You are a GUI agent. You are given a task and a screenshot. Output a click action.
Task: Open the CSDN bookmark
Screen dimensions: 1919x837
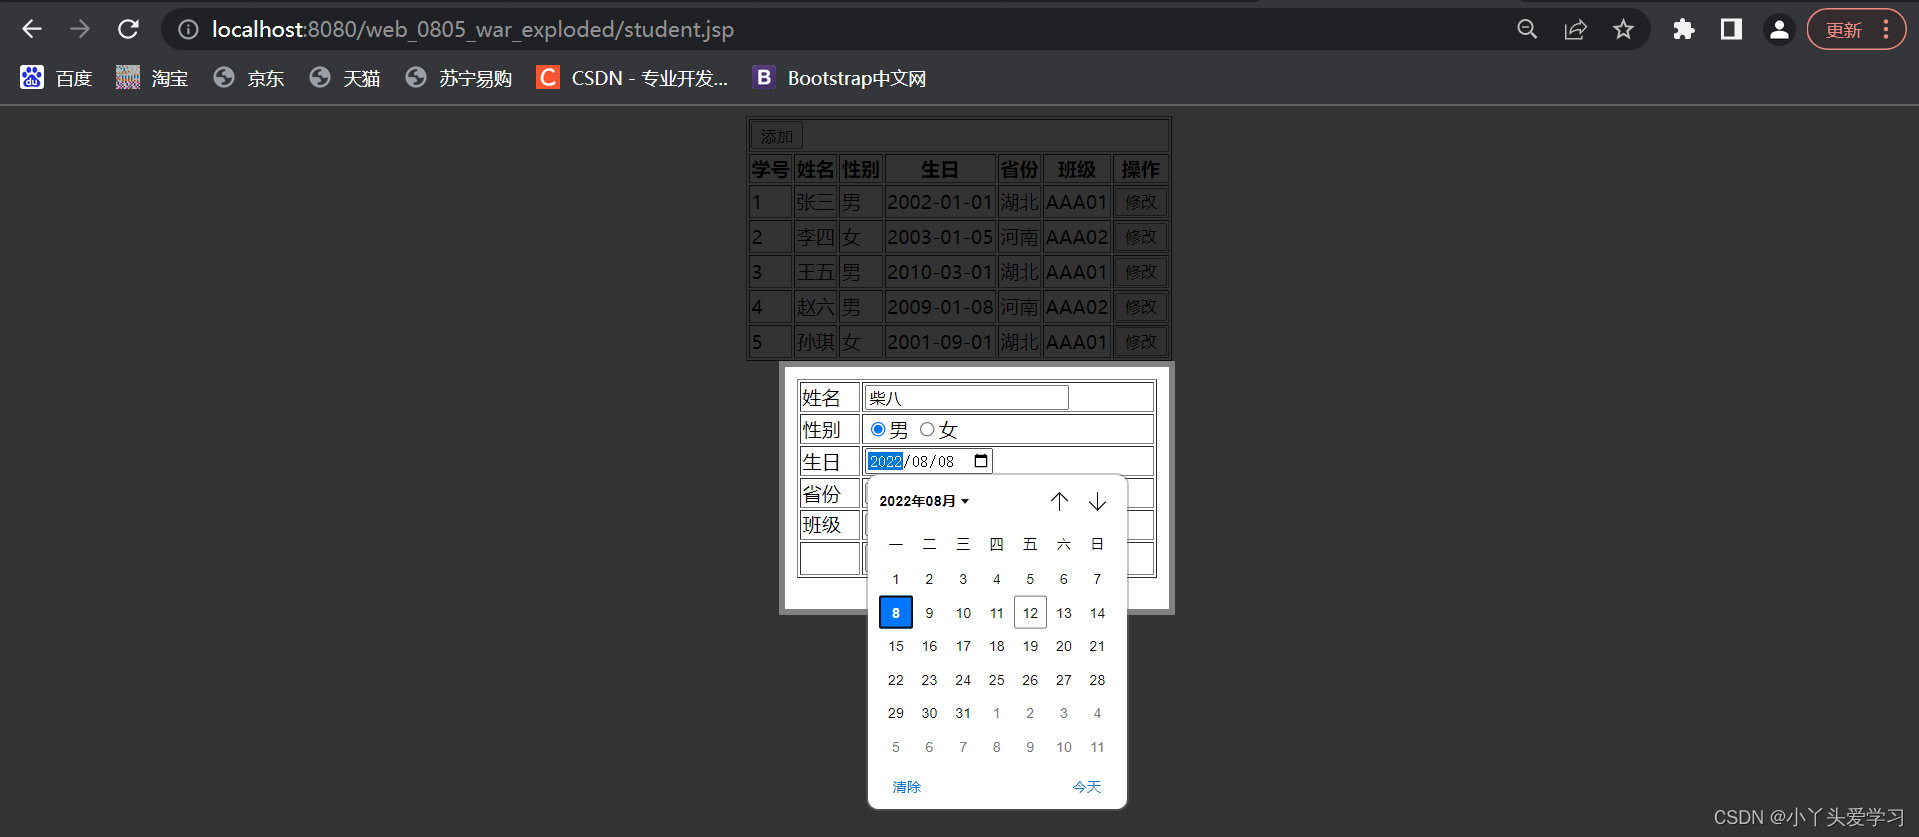coord(632,78)
